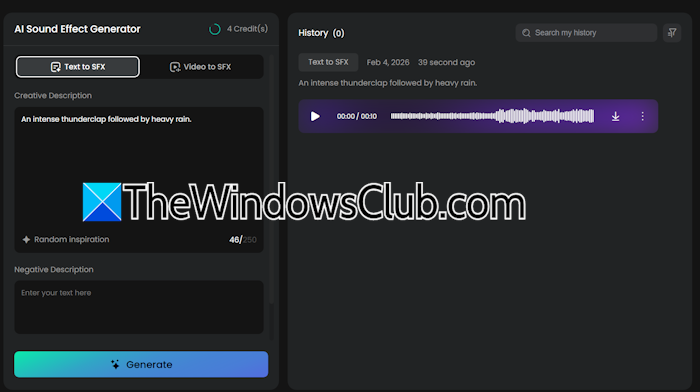Click the AI Sound Effect Generator title
Screen dimensions: 700x392
click(x=77, y=29)
